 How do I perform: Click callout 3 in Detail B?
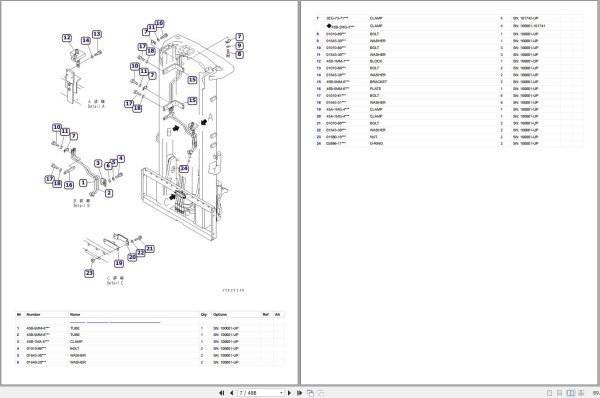(98, 163)
